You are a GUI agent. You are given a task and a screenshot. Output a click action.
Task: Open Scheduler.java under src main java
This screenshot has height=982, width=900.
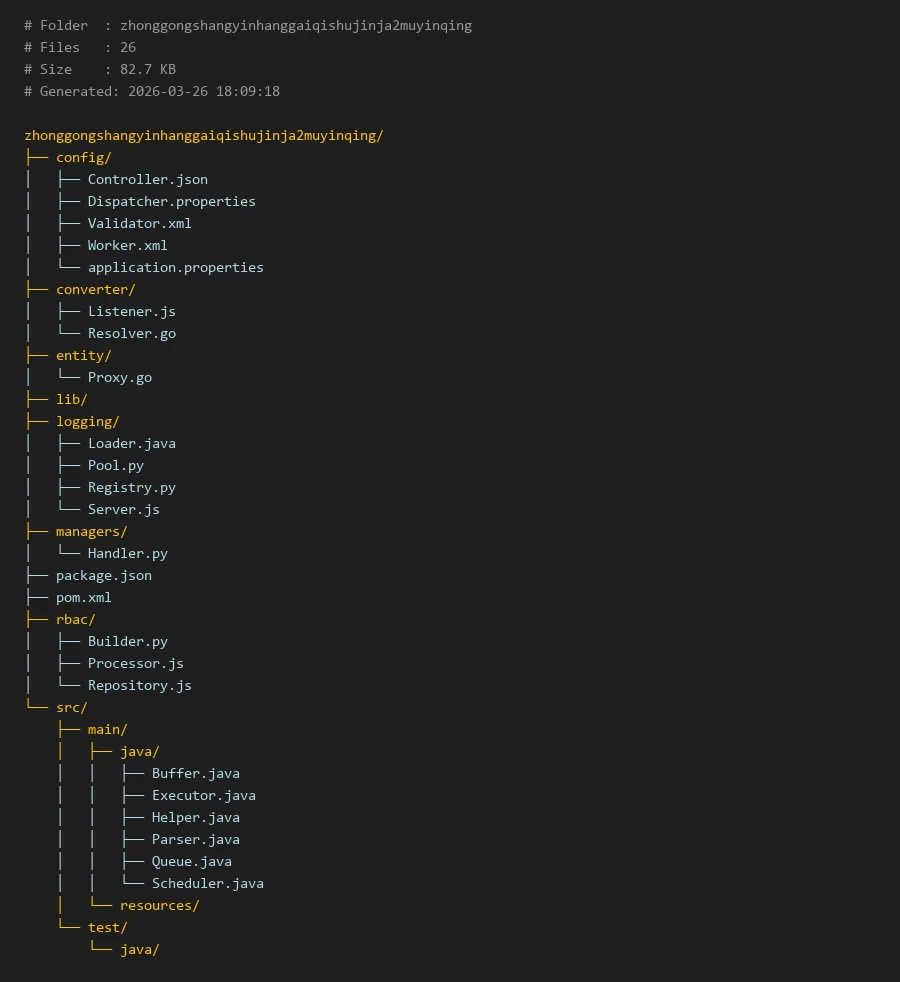tap(207, 883)
